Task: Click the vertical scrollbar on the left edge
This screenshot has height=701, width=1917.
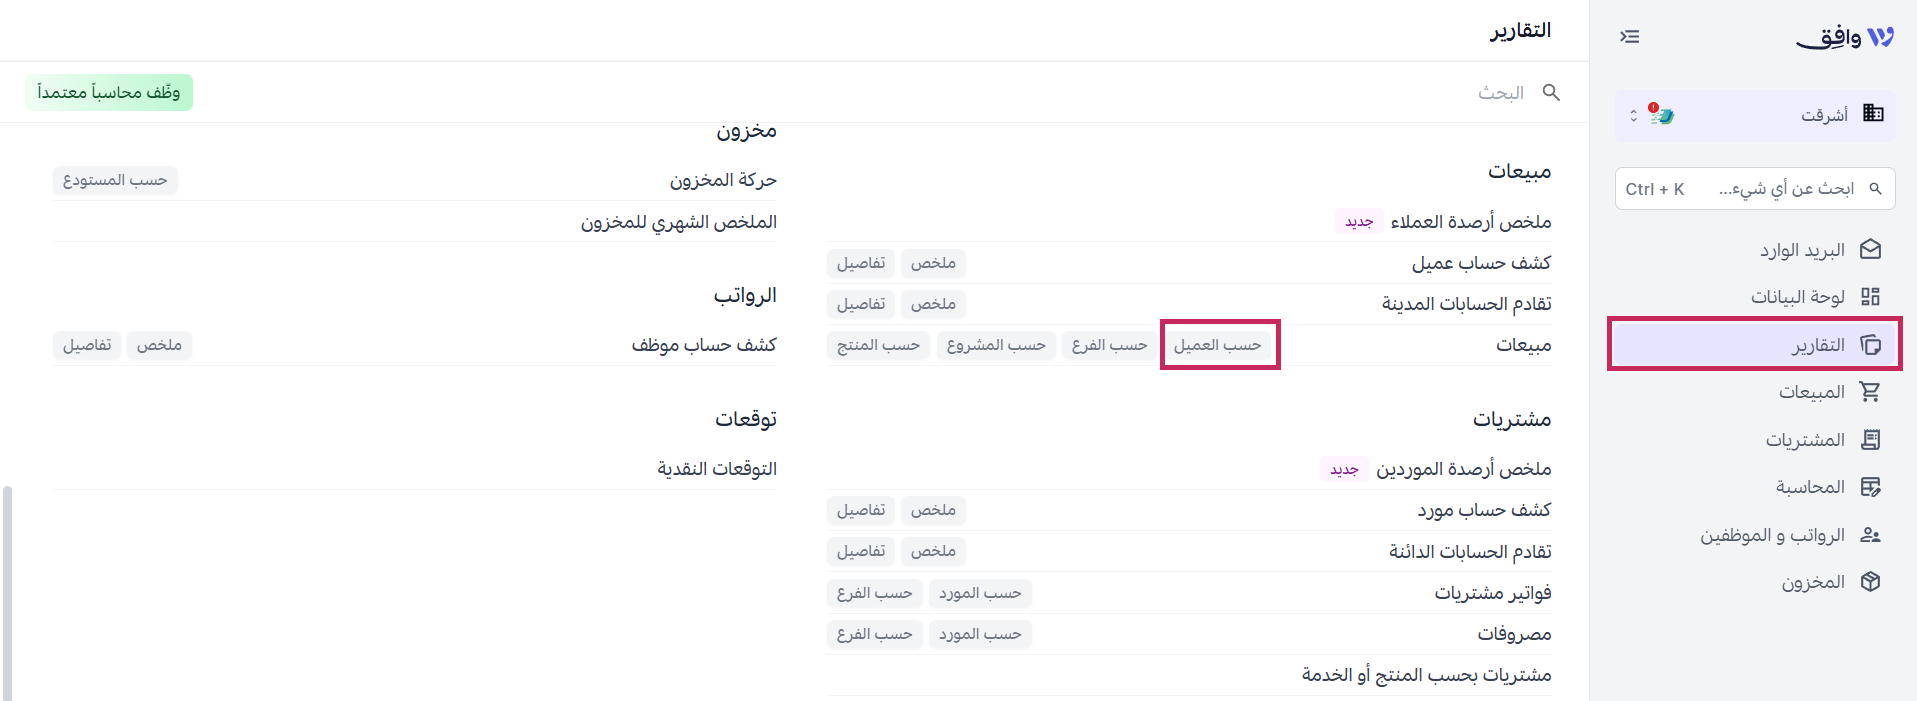Action: click(7, 593)
